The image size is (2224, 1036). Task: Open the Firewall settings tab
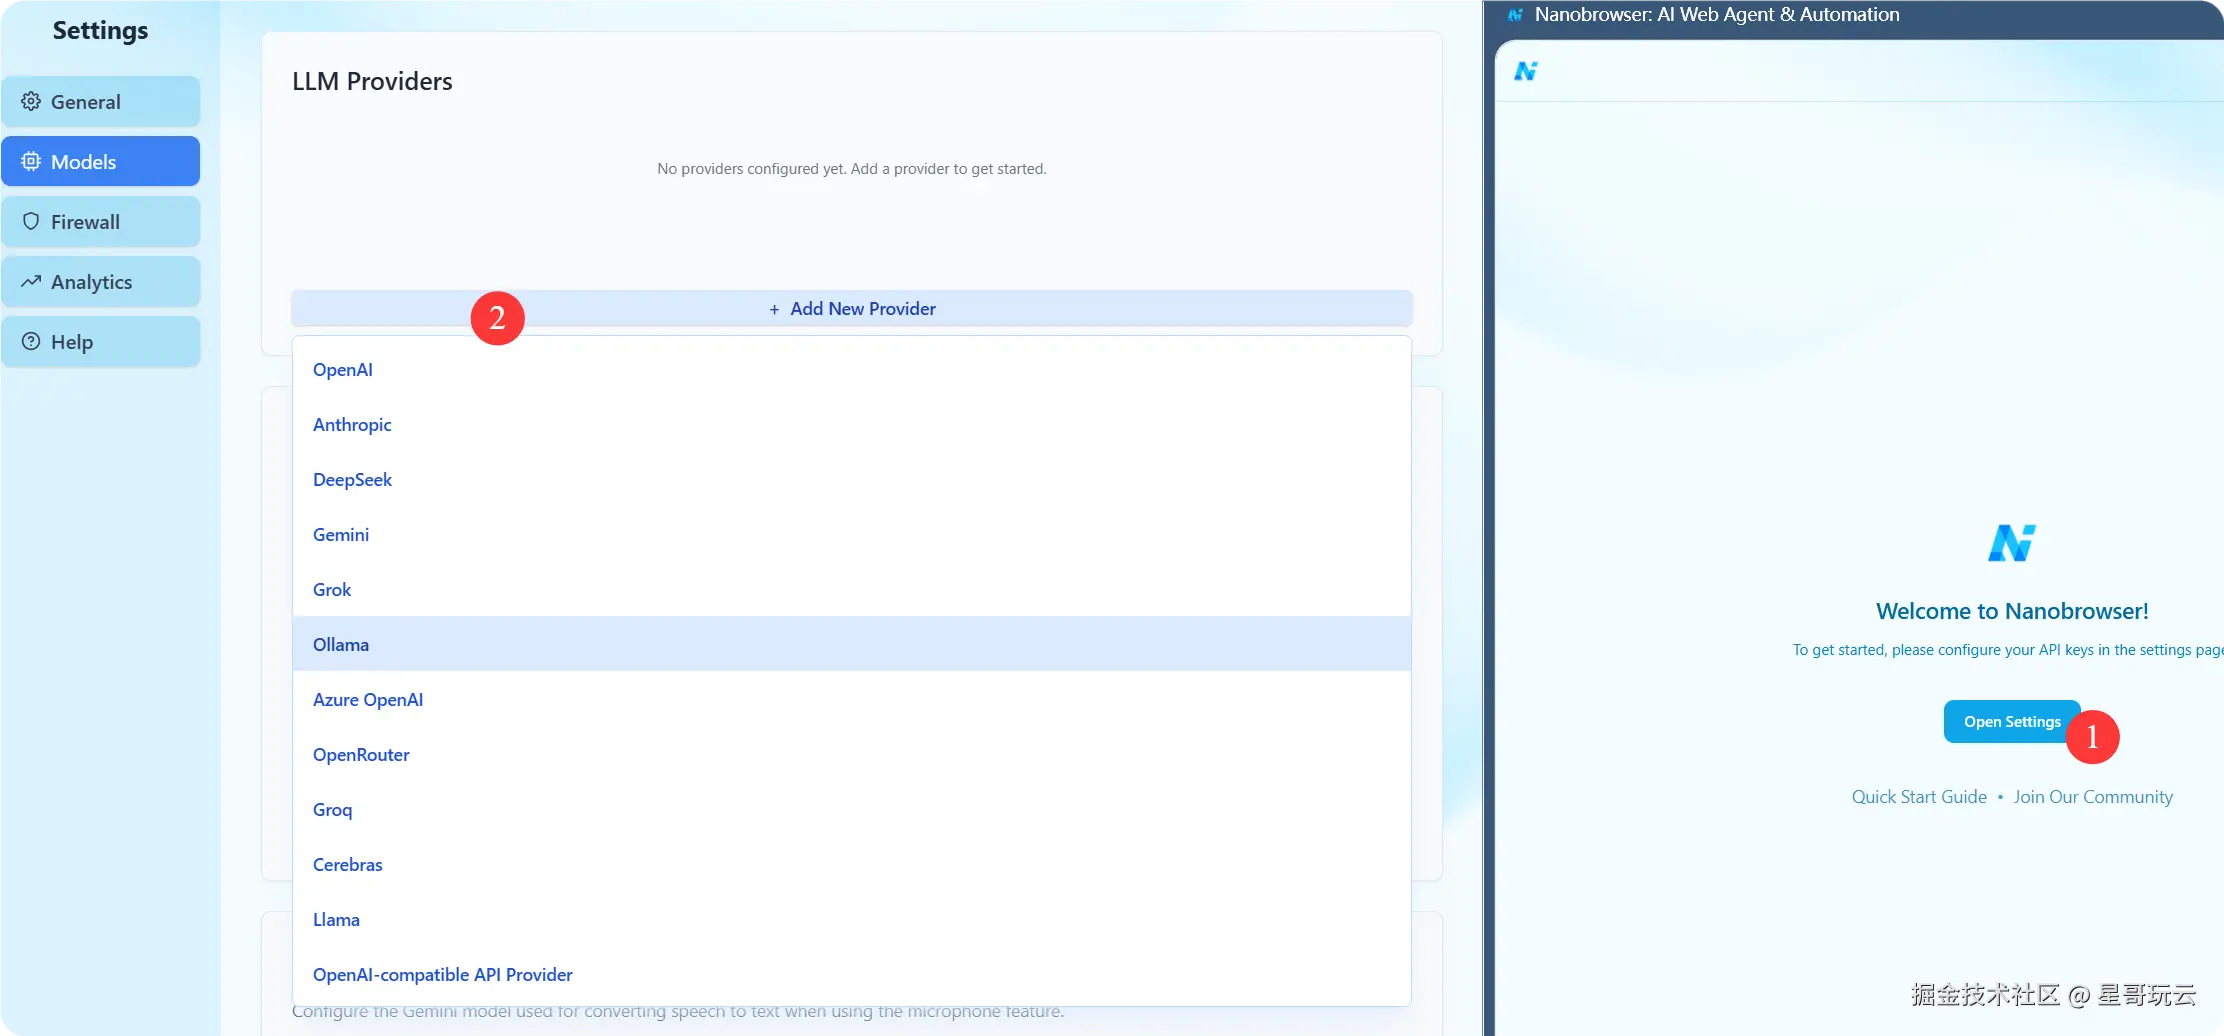tap(101, 222)
